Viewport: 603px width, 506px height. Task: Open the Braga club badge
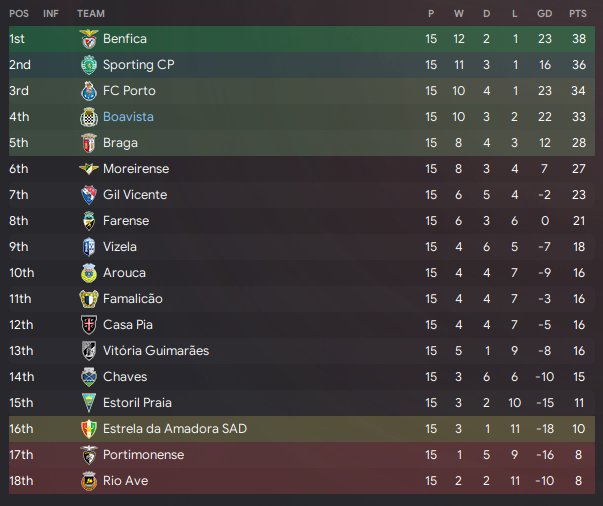(x=89, y=143)
